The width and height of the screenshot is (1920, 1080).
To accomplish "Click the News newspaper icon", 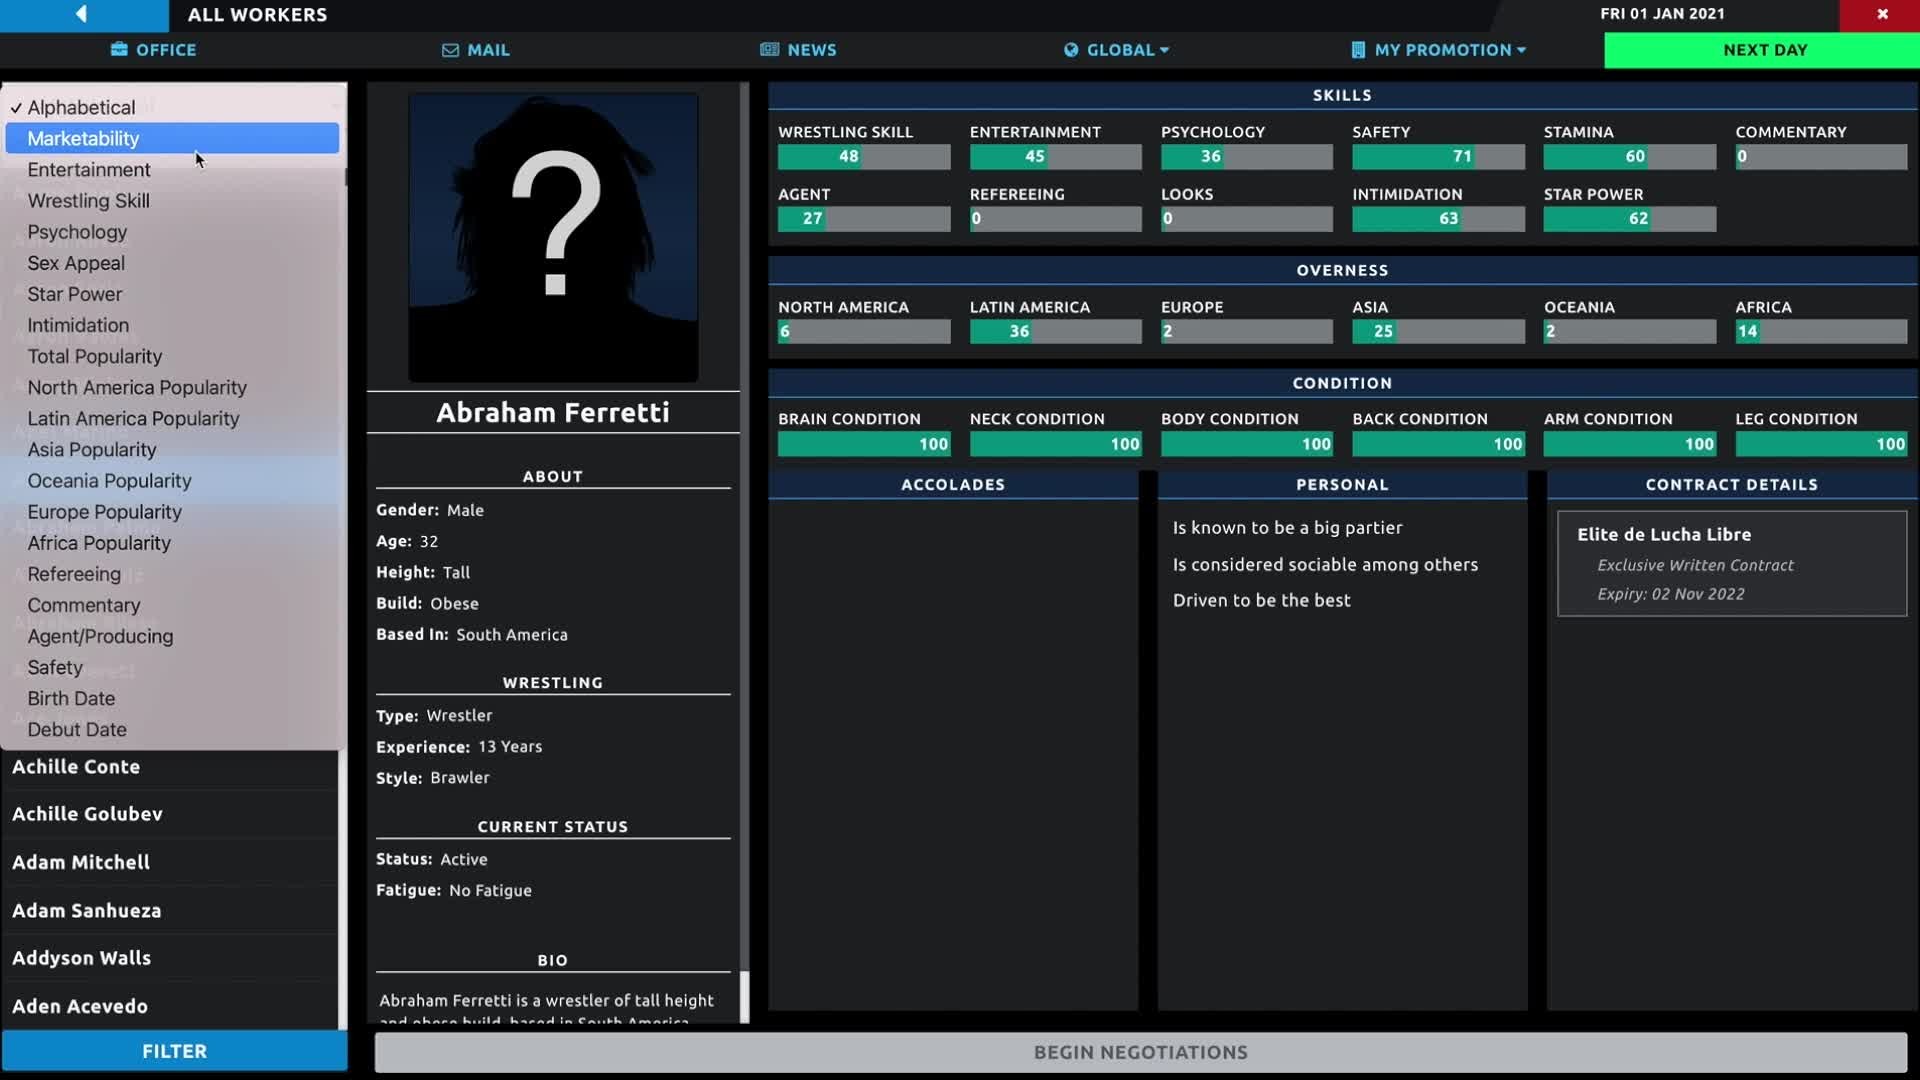I will 769,50.
